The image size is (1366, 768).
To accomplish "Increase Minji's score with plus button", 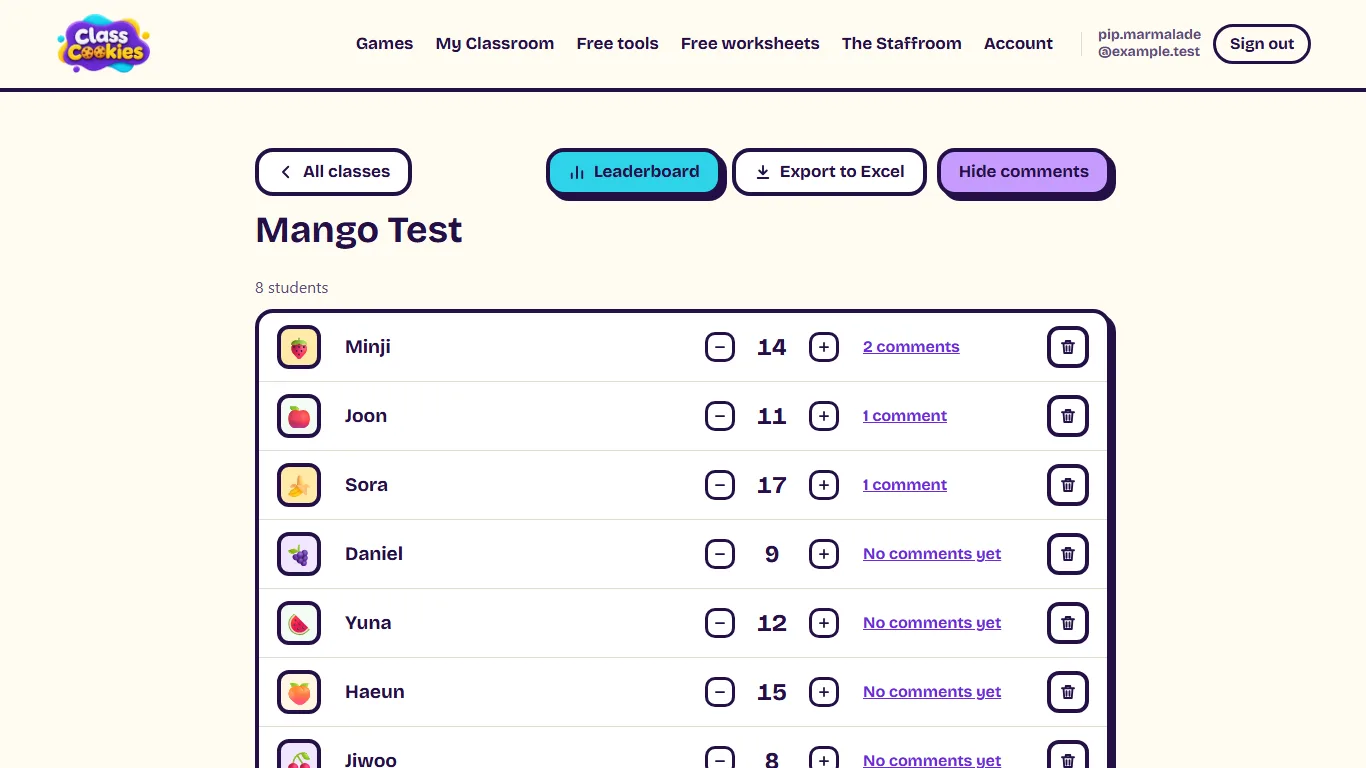I will click(x=824, y=347).
